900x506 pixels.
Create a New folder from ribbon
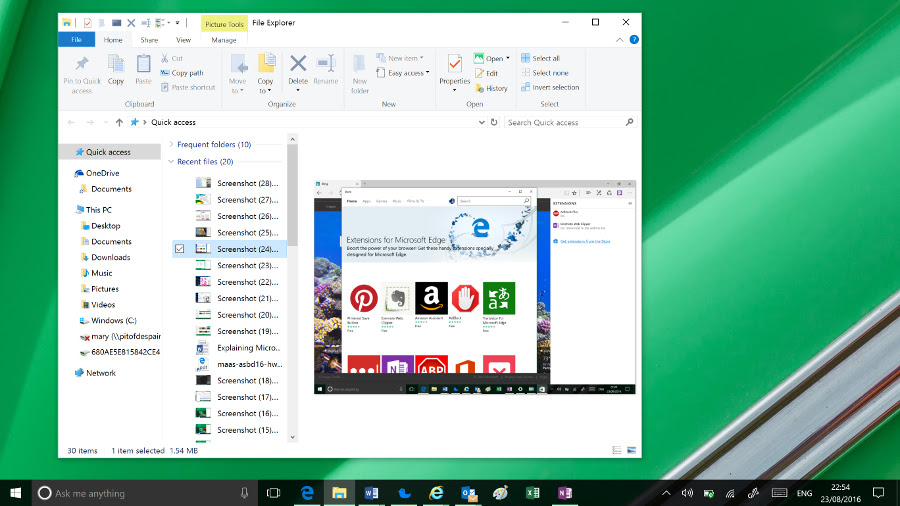359,74
